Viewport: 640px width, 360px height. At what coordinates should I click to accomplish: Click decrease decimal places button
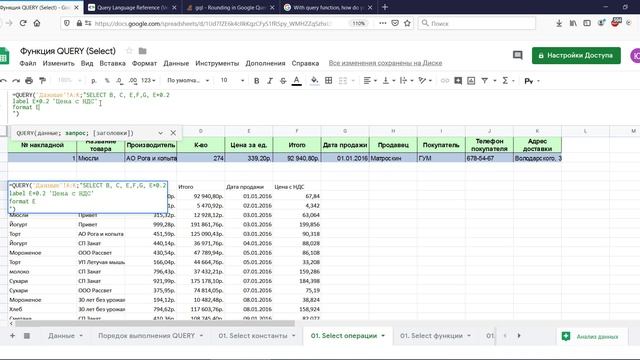[120, 81]
